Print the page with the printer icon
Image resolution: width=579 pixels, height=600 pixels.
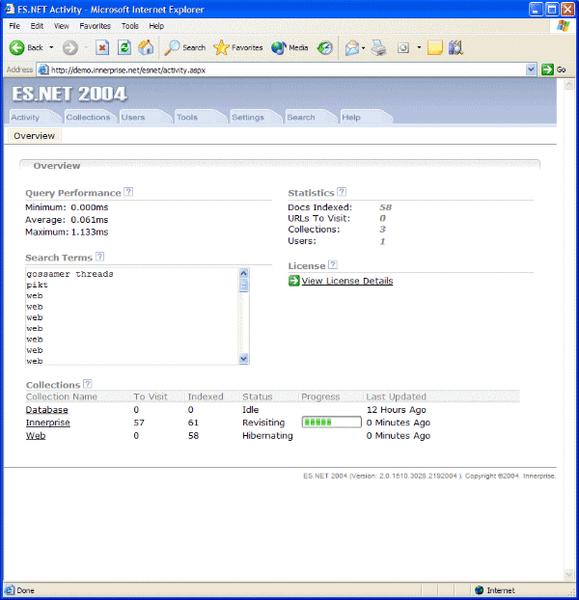[378, 48]
